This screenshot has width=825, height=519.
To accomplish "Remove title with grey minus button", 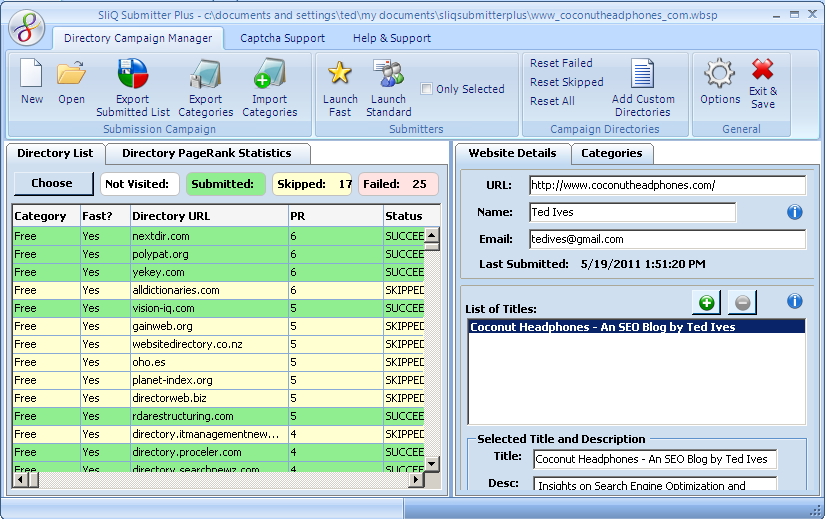I will pyautogui.click(x=742, y=303).
